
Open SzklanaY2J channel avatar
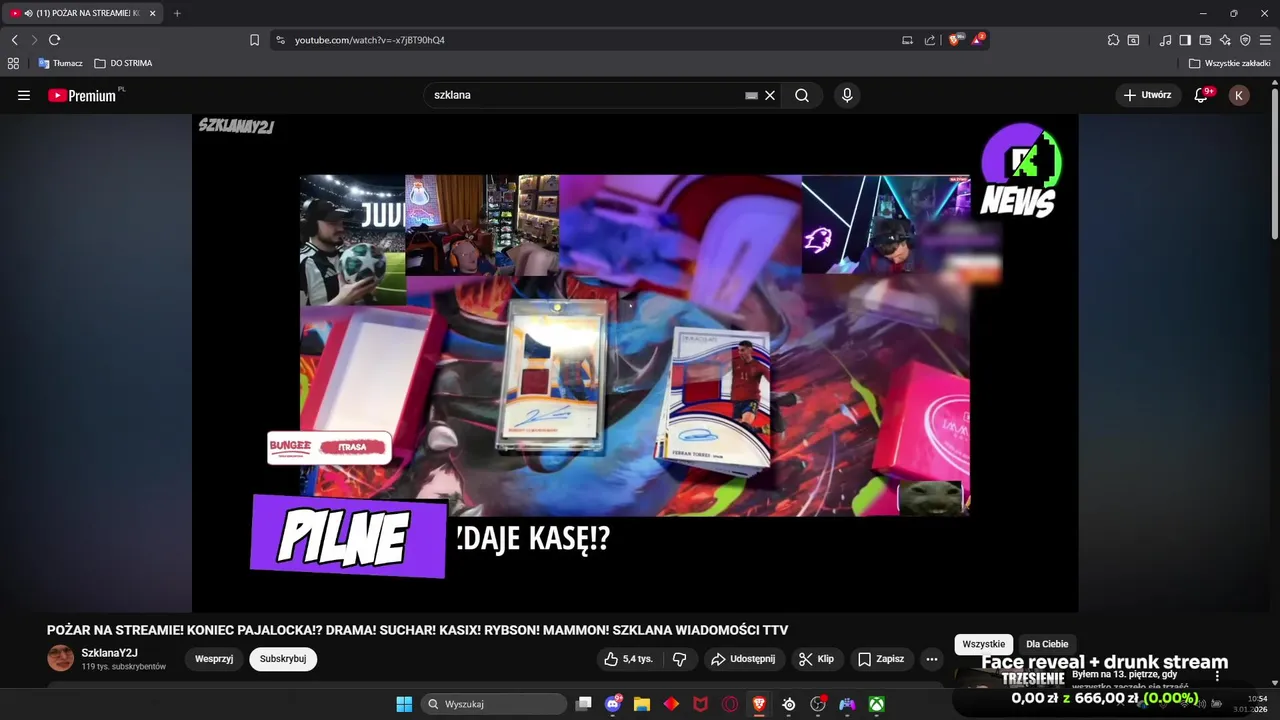[x=60, y=658]
